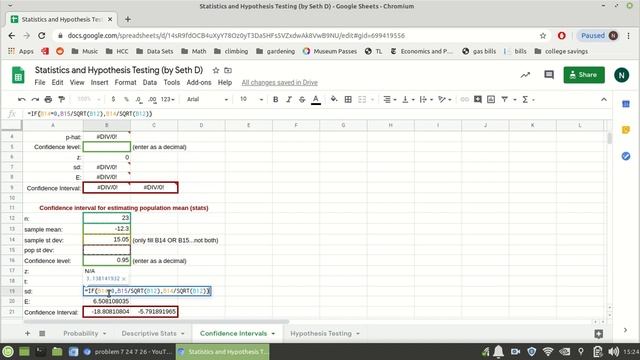Open the Arial font dropdown
This screenshot has height=360, width=640.
(207, 99)
